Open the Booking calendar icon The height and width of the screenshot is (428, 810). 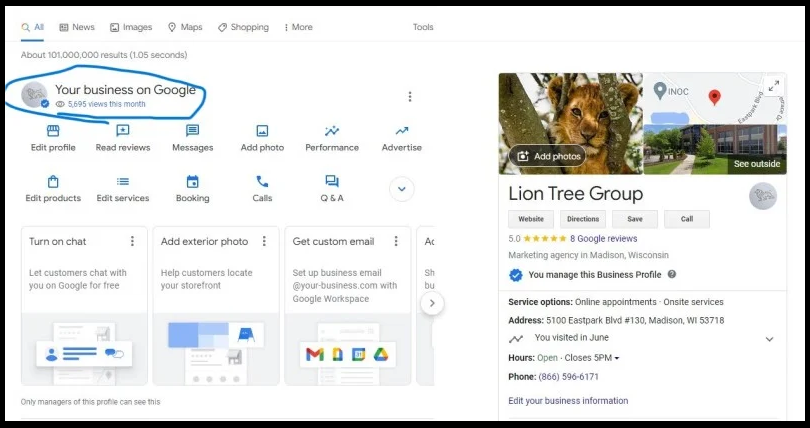click(x=192, y=182)
